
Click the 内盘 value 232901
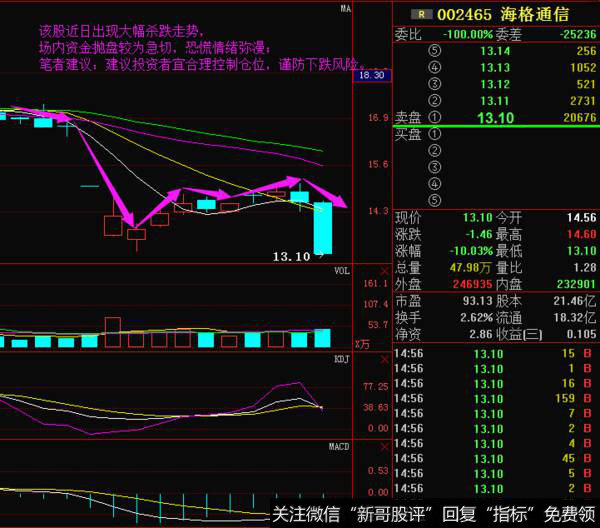(577, 284)
